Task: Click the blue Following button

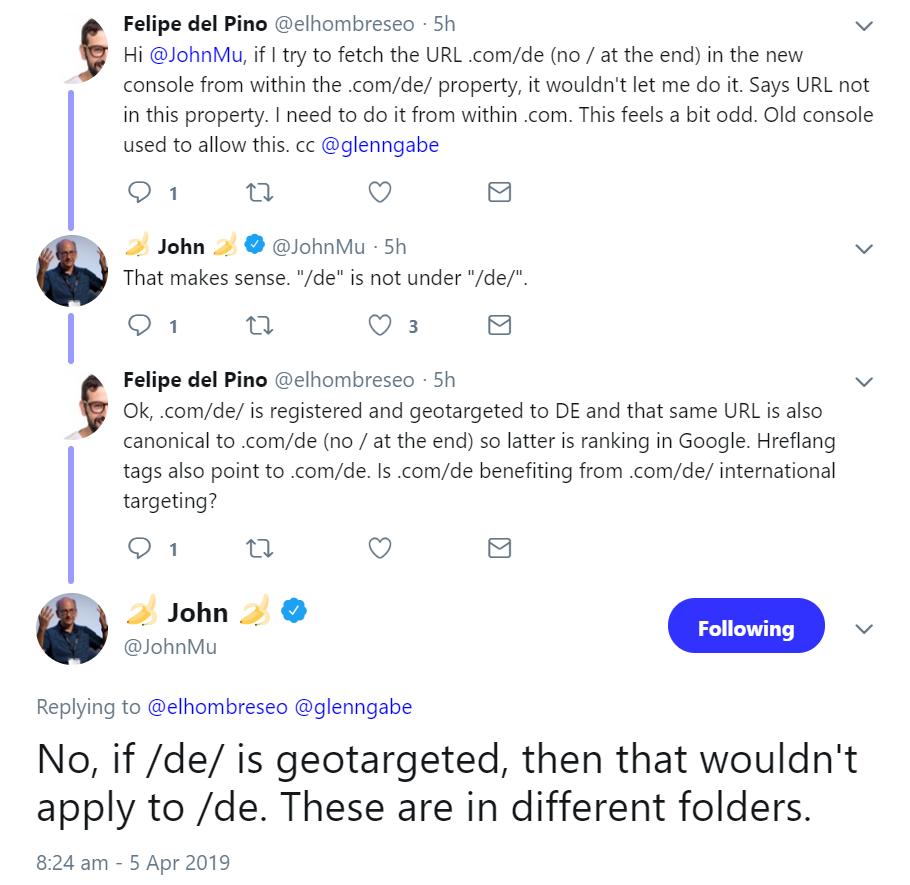Action: tap(745, 628)
